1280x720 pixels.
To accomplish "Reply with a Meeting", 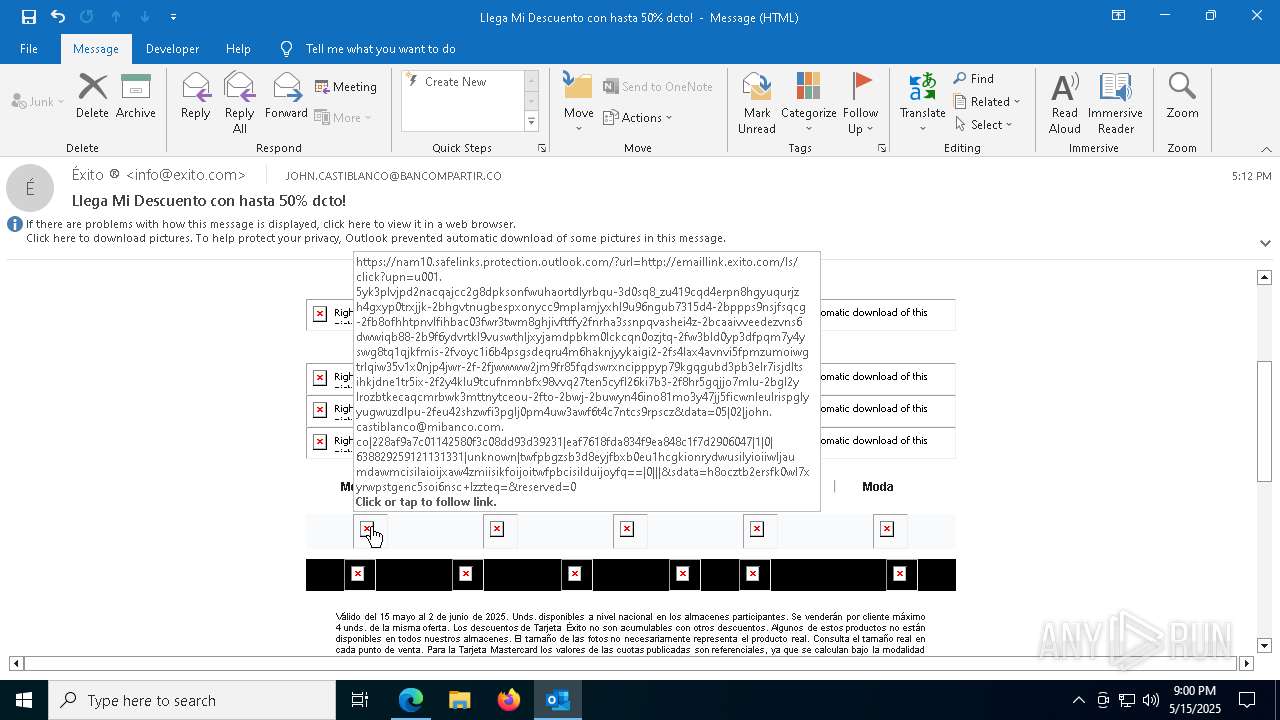I will [346, 87].
